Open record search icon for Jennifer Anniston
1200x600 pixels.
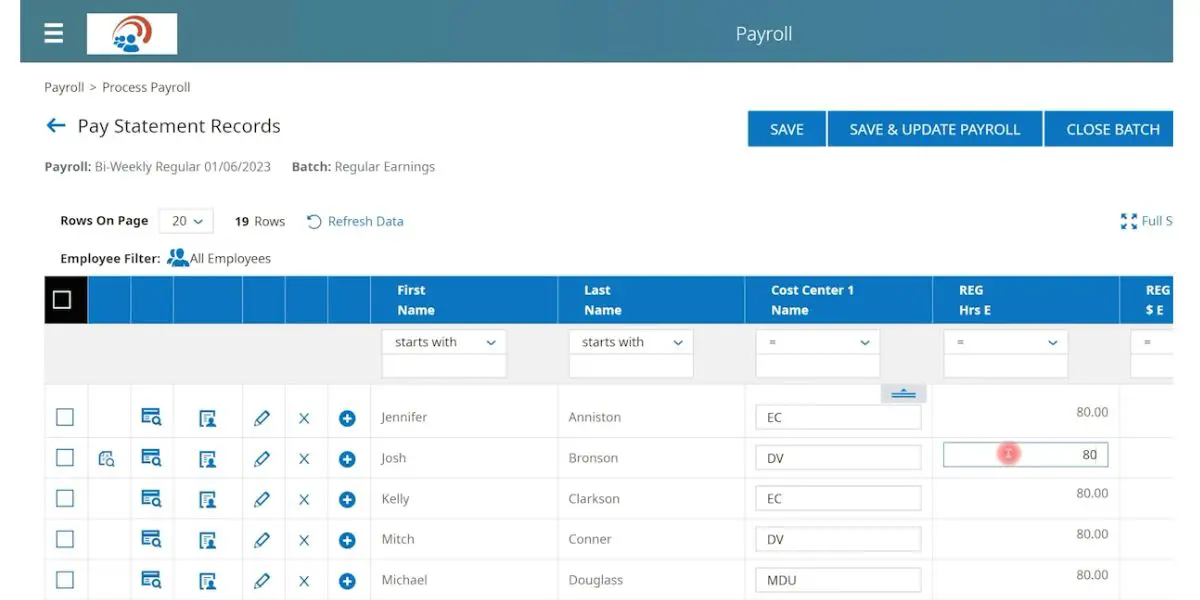pos(151,418)
